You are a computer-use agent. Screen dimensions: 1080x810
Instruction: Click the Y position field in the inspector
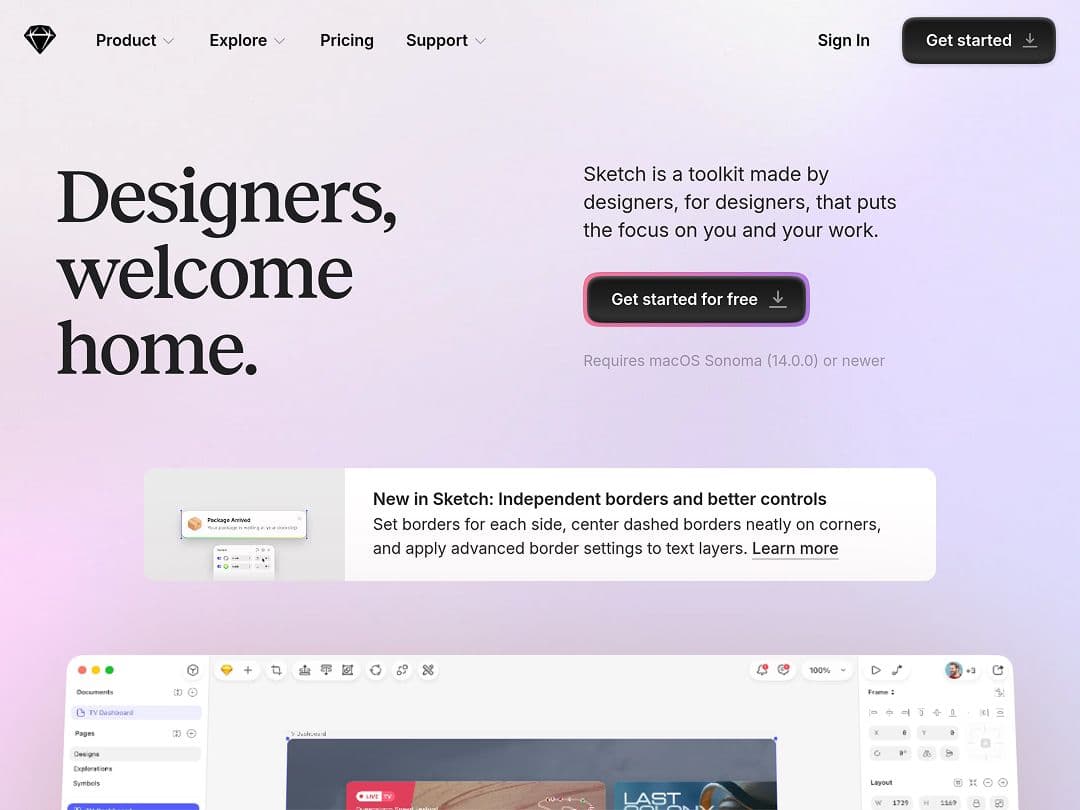[938, 733]
